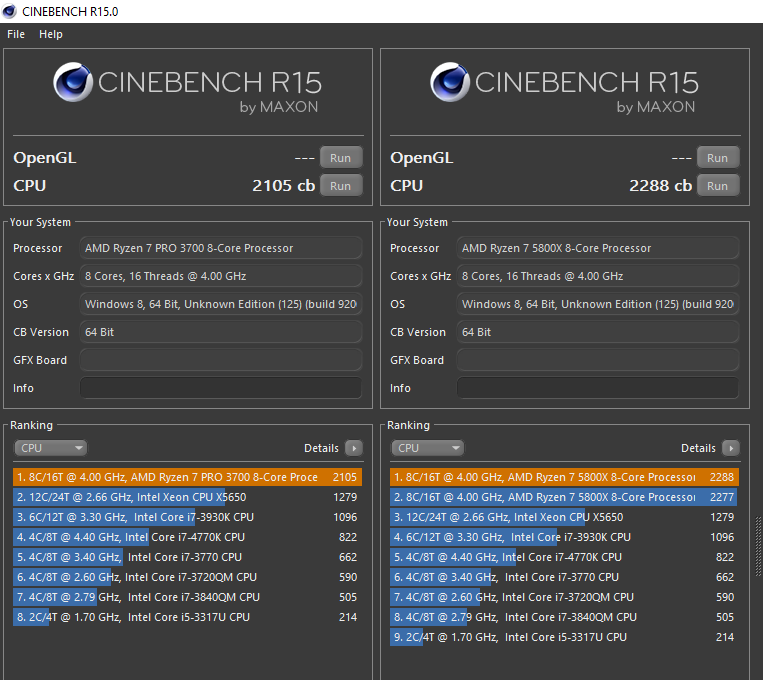Select the 2277 score Ryzen 5800X entry

point(564,497)
